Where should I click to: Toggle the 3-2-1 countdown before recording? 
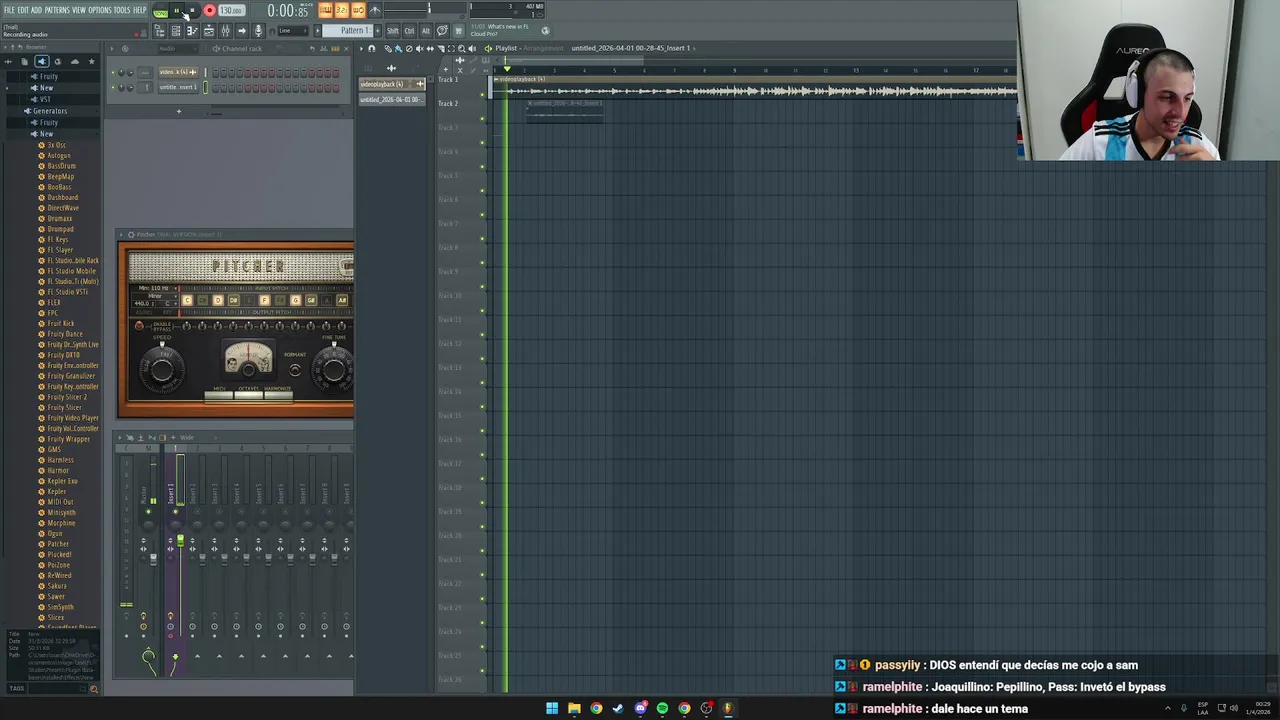pos(342,10)
